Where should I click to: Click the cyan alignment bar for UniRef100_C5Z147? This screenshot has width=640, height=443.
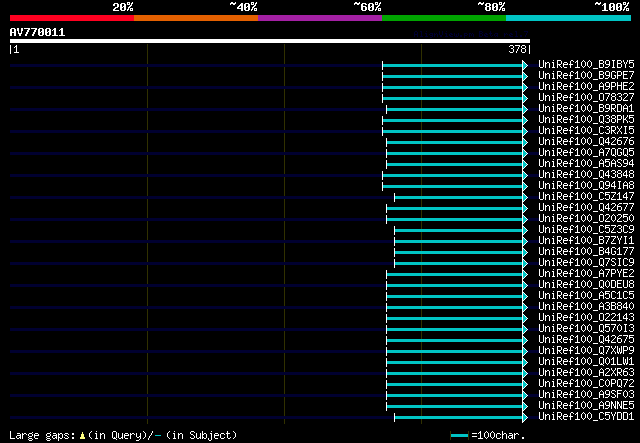pyautogui.click(x=461, y=198)
